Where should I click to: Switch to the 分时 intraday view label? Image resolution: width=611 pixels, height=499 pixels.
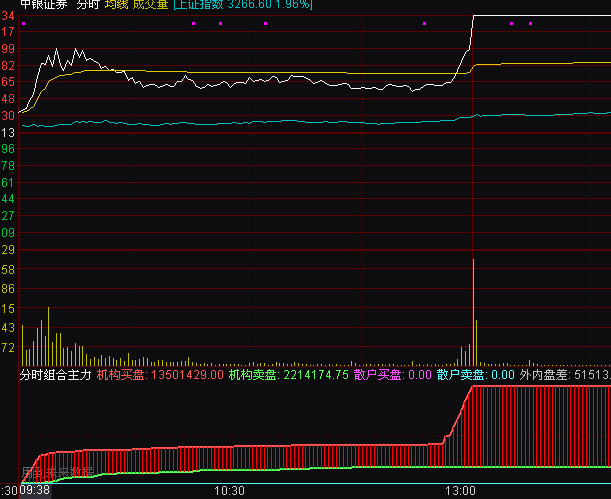click(88, 5)
